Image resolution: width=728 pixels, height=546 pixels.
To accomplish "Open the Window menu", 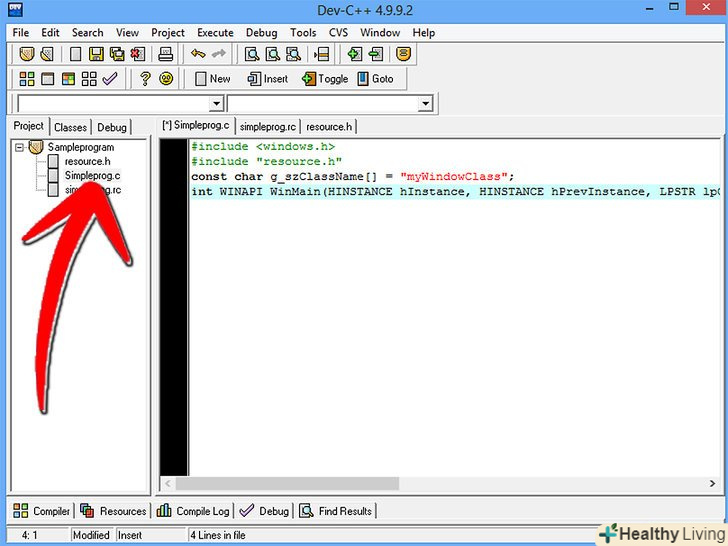I will coord(380,32).
